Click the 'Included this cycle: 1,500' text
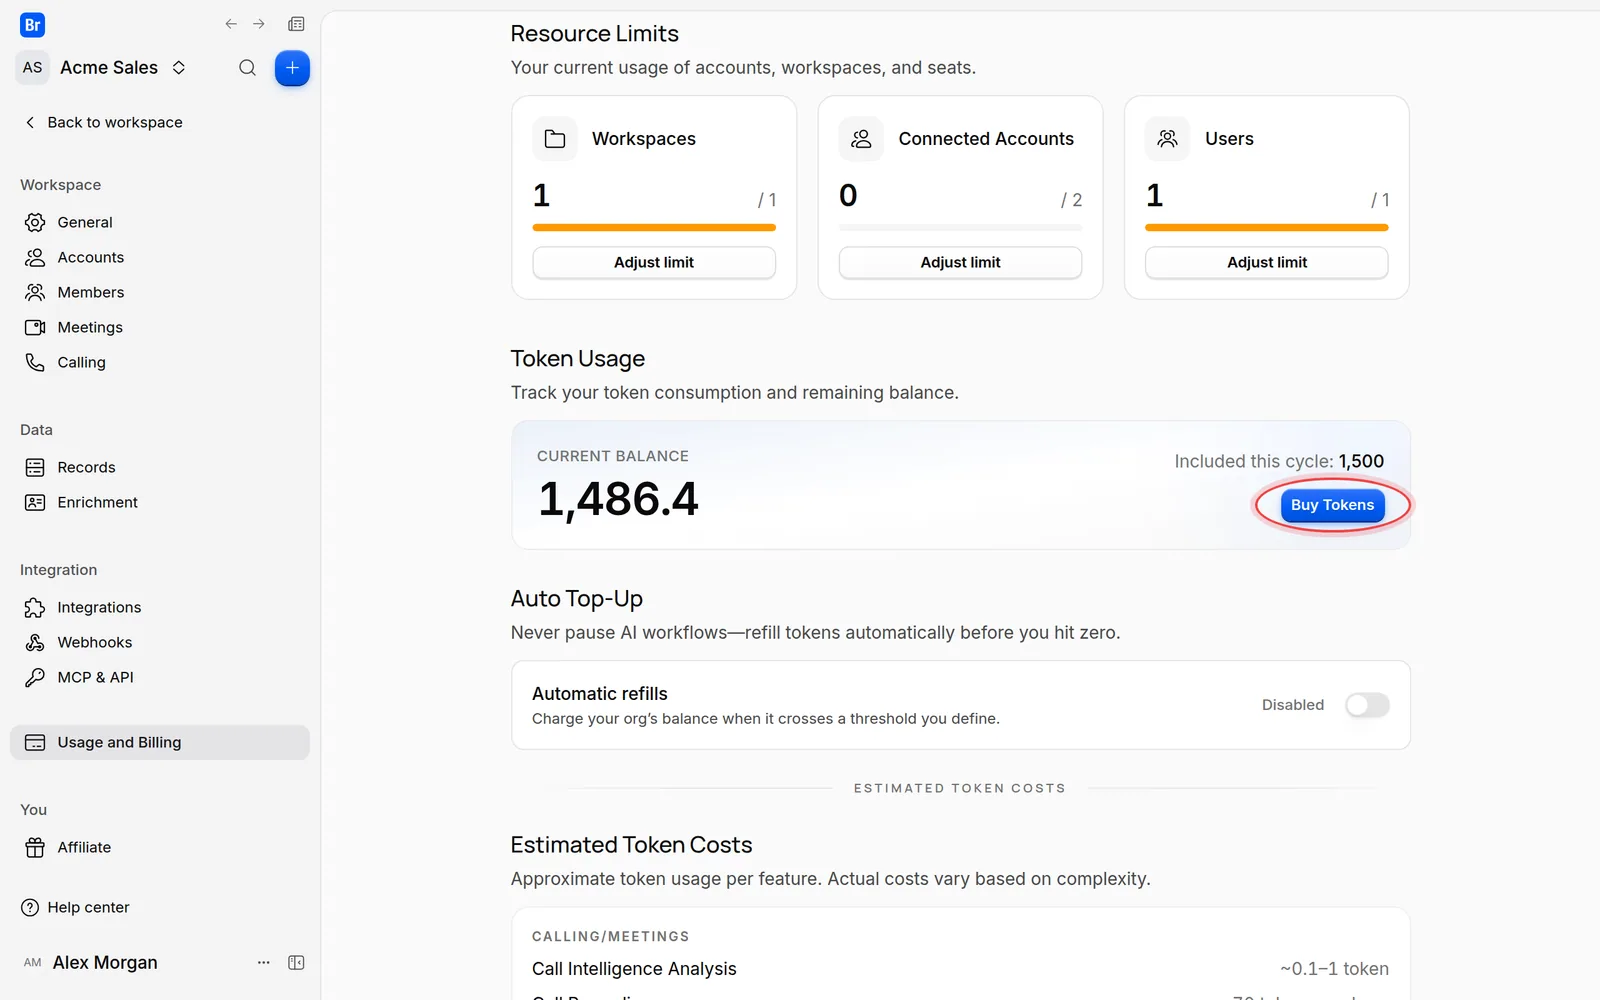This screenshot has width=1600, height=1000. [x=1279, y=461]
